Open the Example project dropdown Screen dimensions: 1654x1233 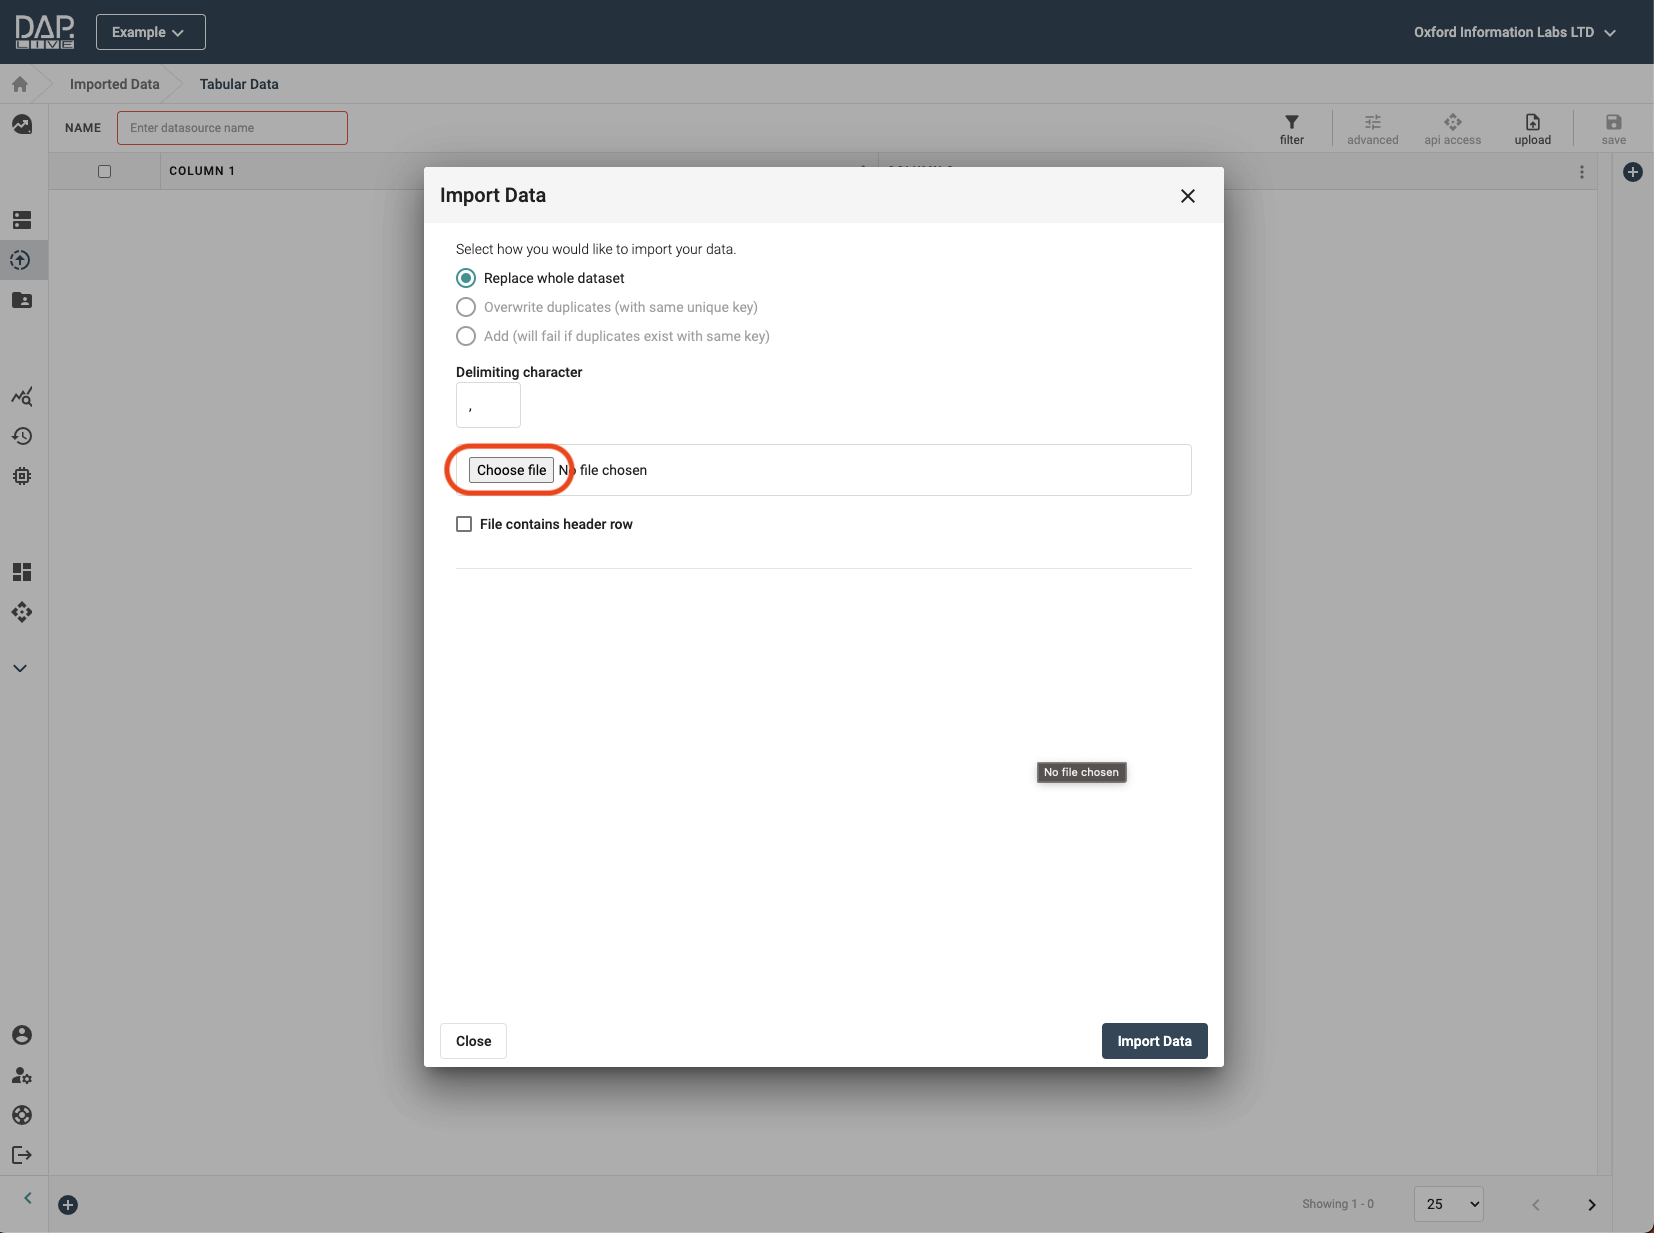coord(150,32)
